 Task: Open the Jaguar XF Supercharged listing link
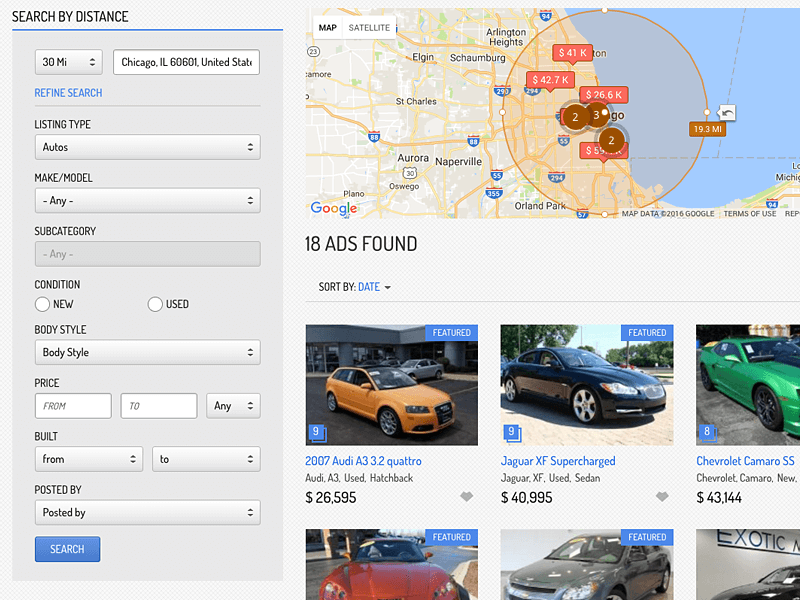click(558, 461)
